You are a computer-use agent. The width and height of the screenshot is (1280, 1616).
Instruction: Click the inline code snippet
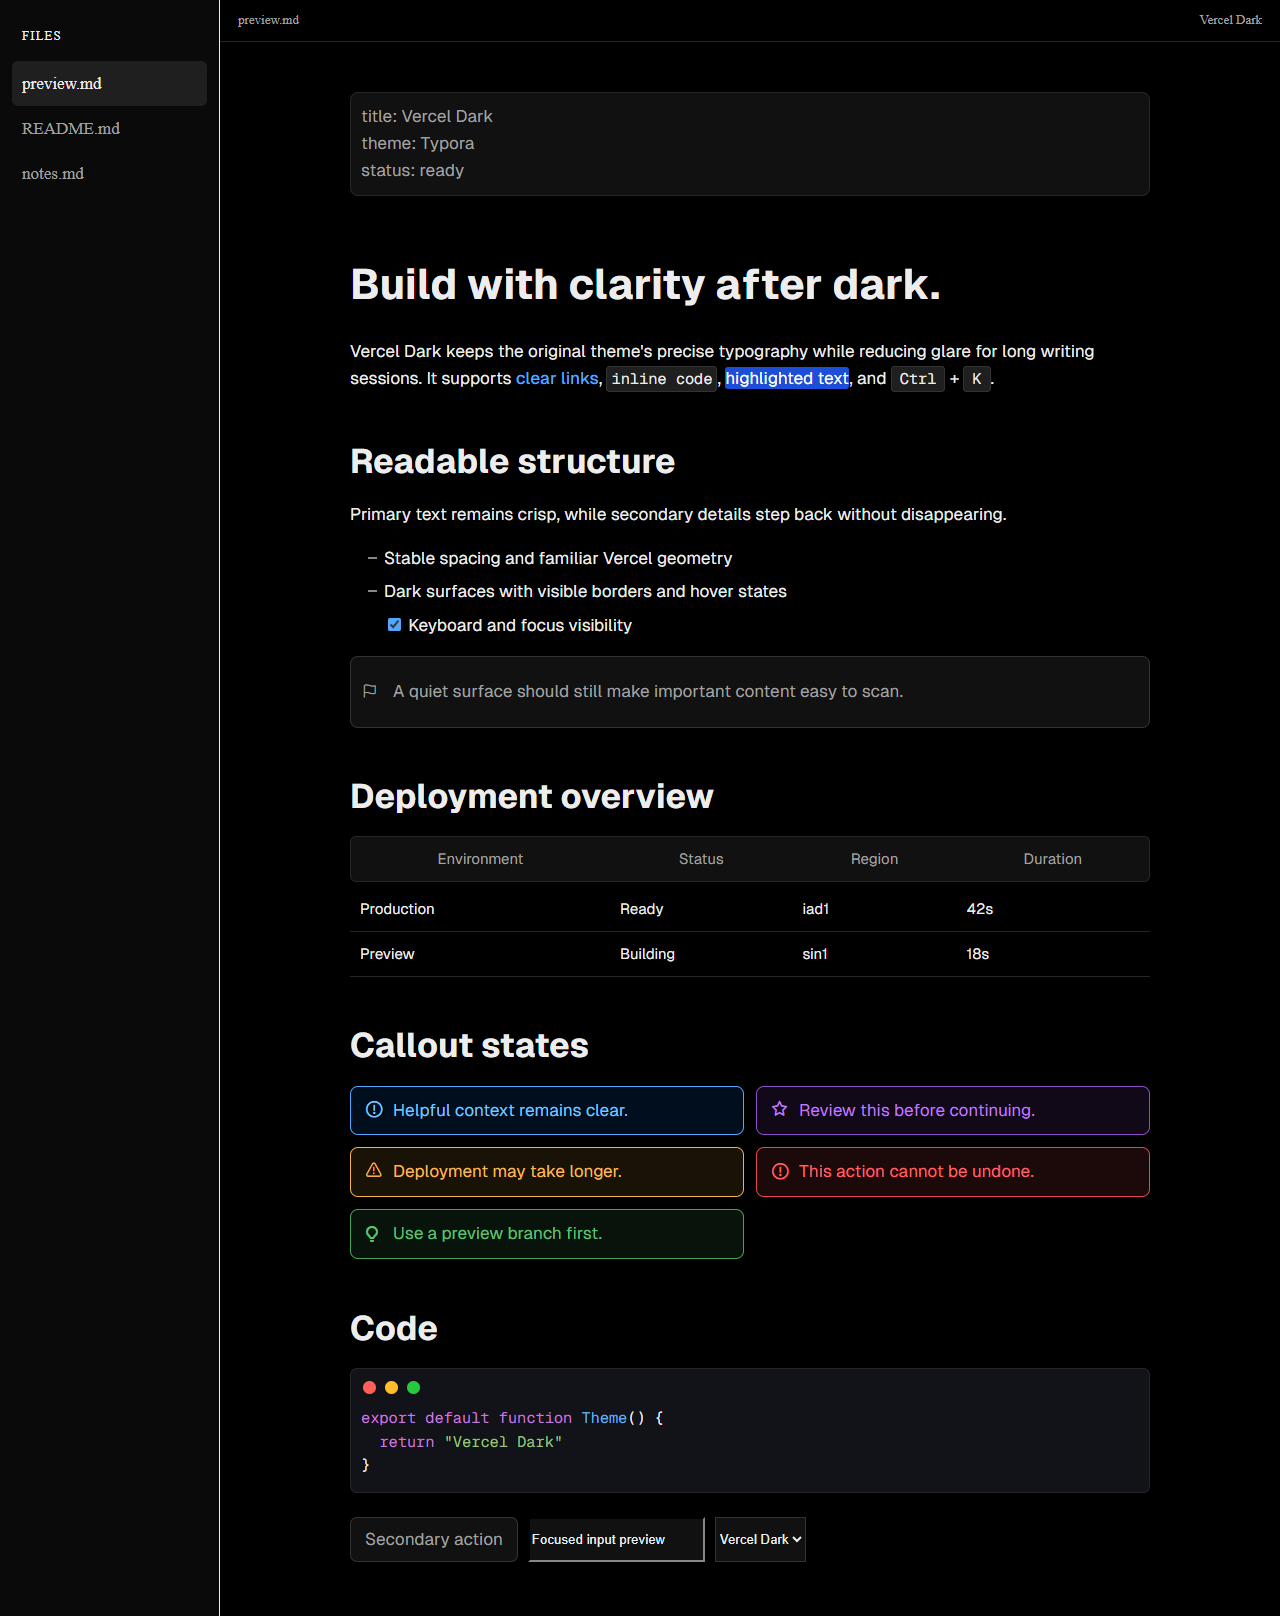(x=662, y=379)
